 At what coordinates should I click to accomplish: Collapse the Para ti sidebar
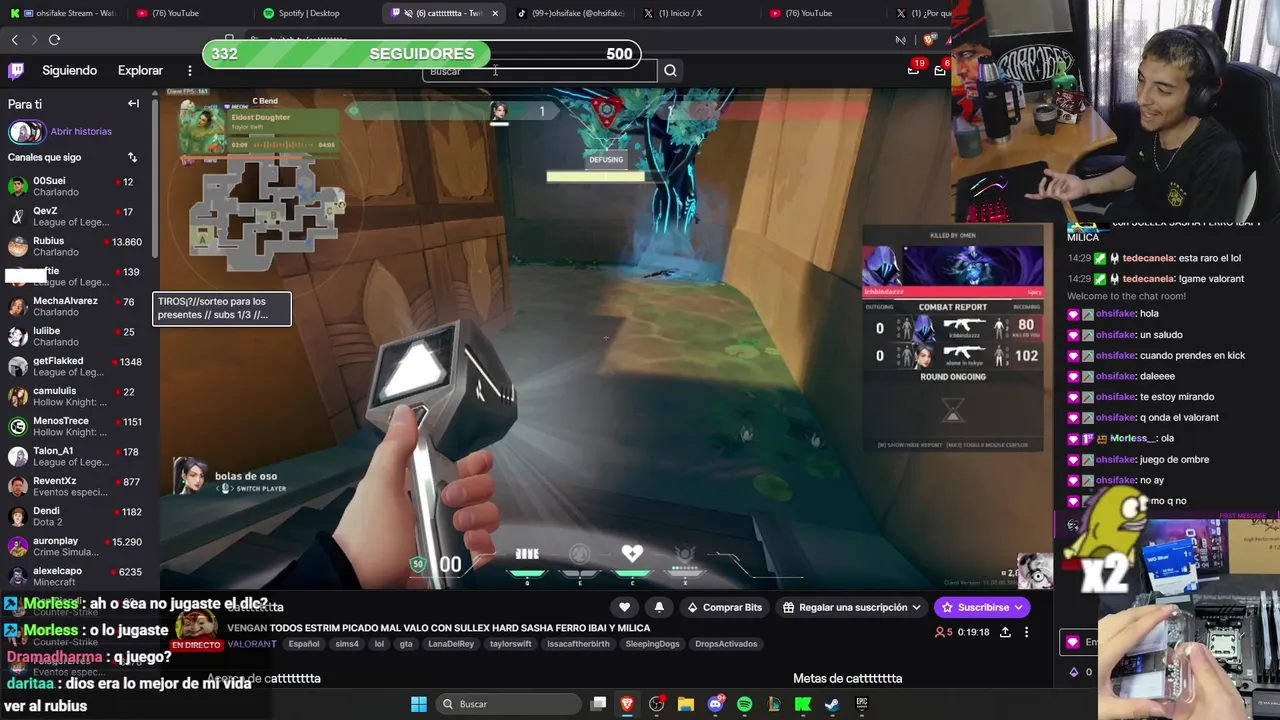click(133, 104)
